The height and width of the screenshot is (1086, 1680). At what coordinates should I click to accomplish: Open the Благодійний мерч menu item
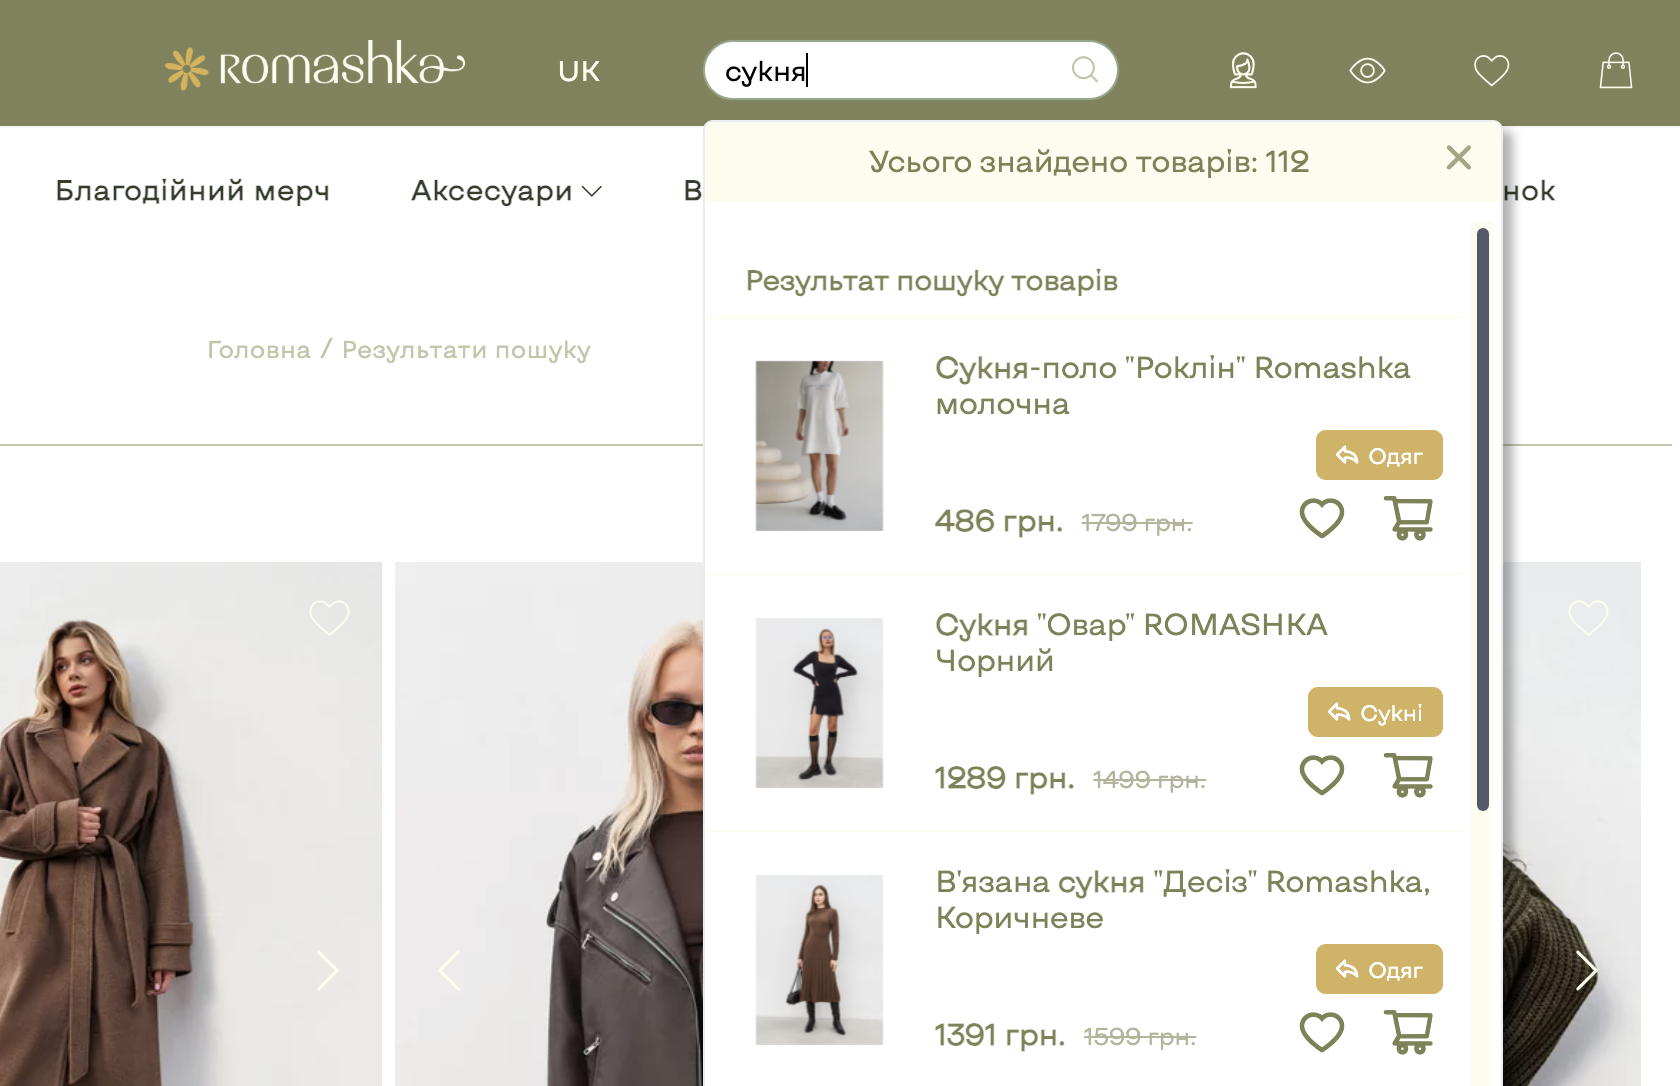[x=192, y=190]
